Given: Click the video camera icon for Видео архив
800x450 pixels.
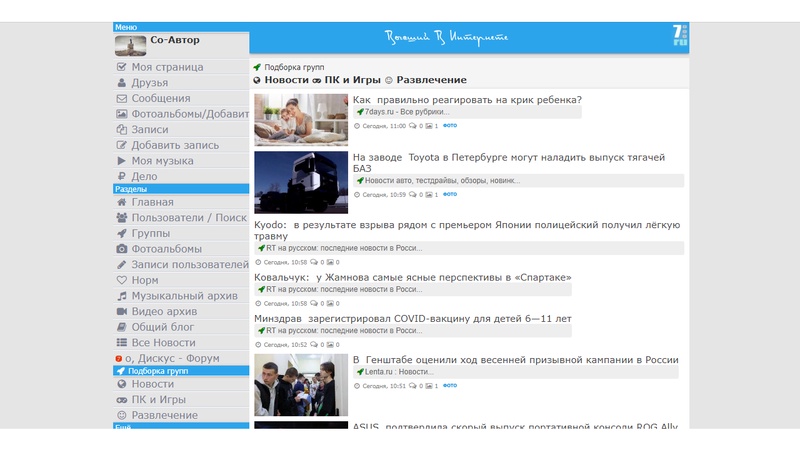Looking at the screenshot, I should coord(122,311).
